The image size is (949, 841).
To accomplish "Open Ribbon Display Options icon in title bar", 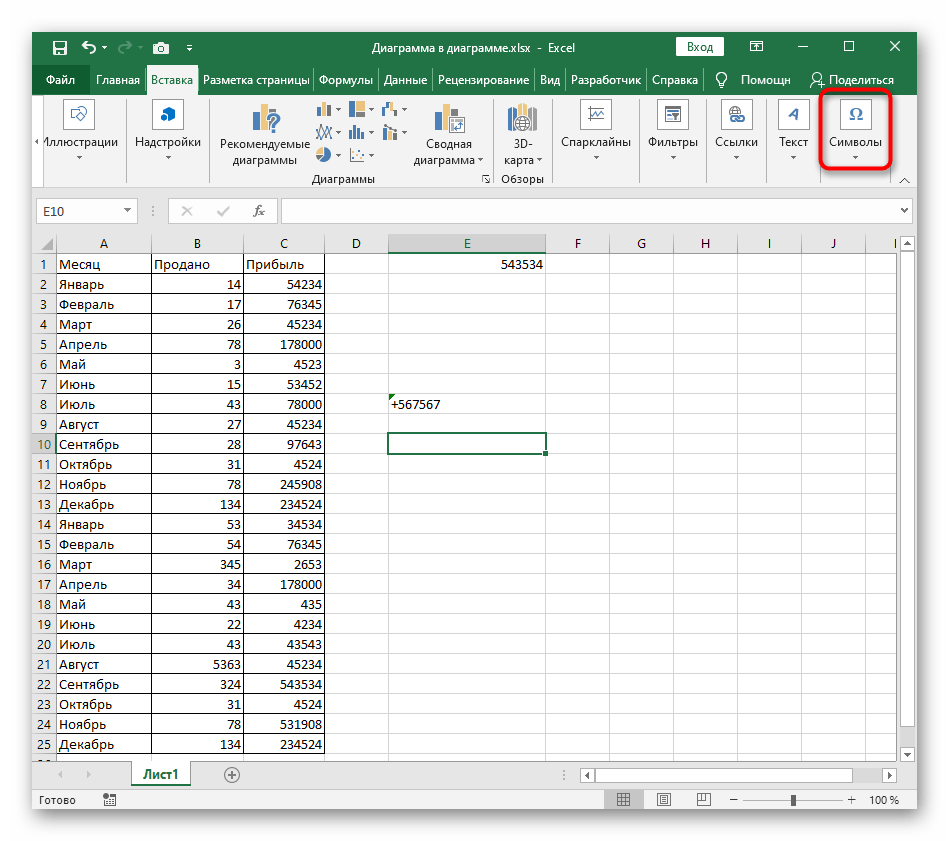I will (757, 47).
